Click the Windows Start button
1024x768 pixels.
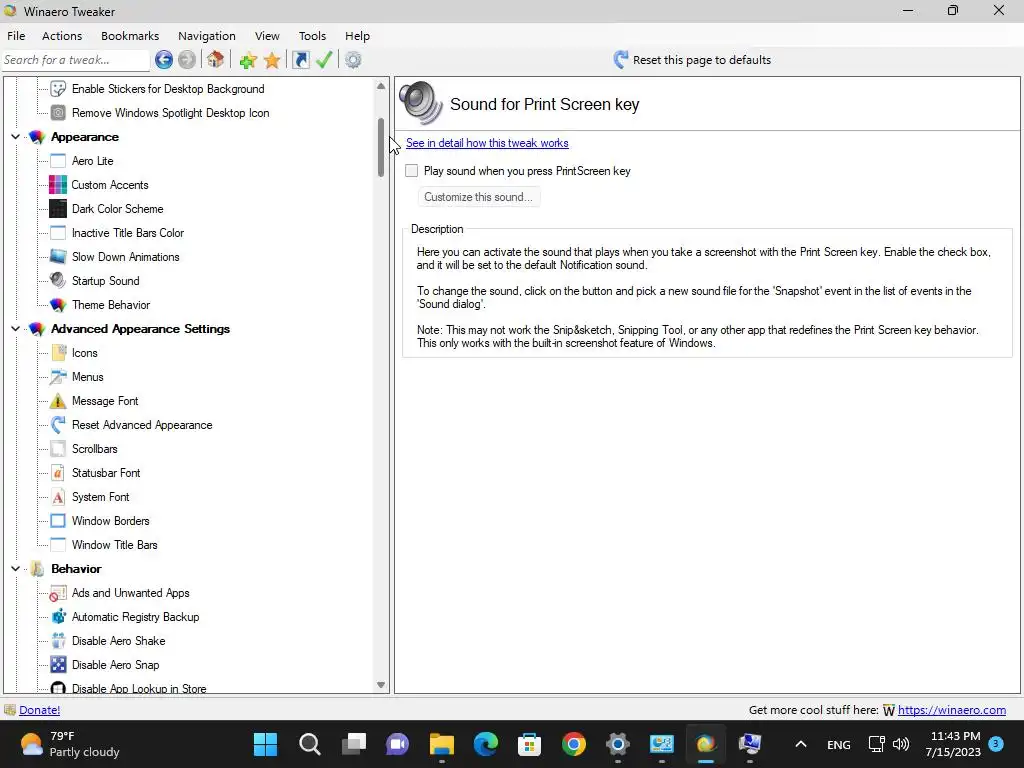tap(265, 744)
